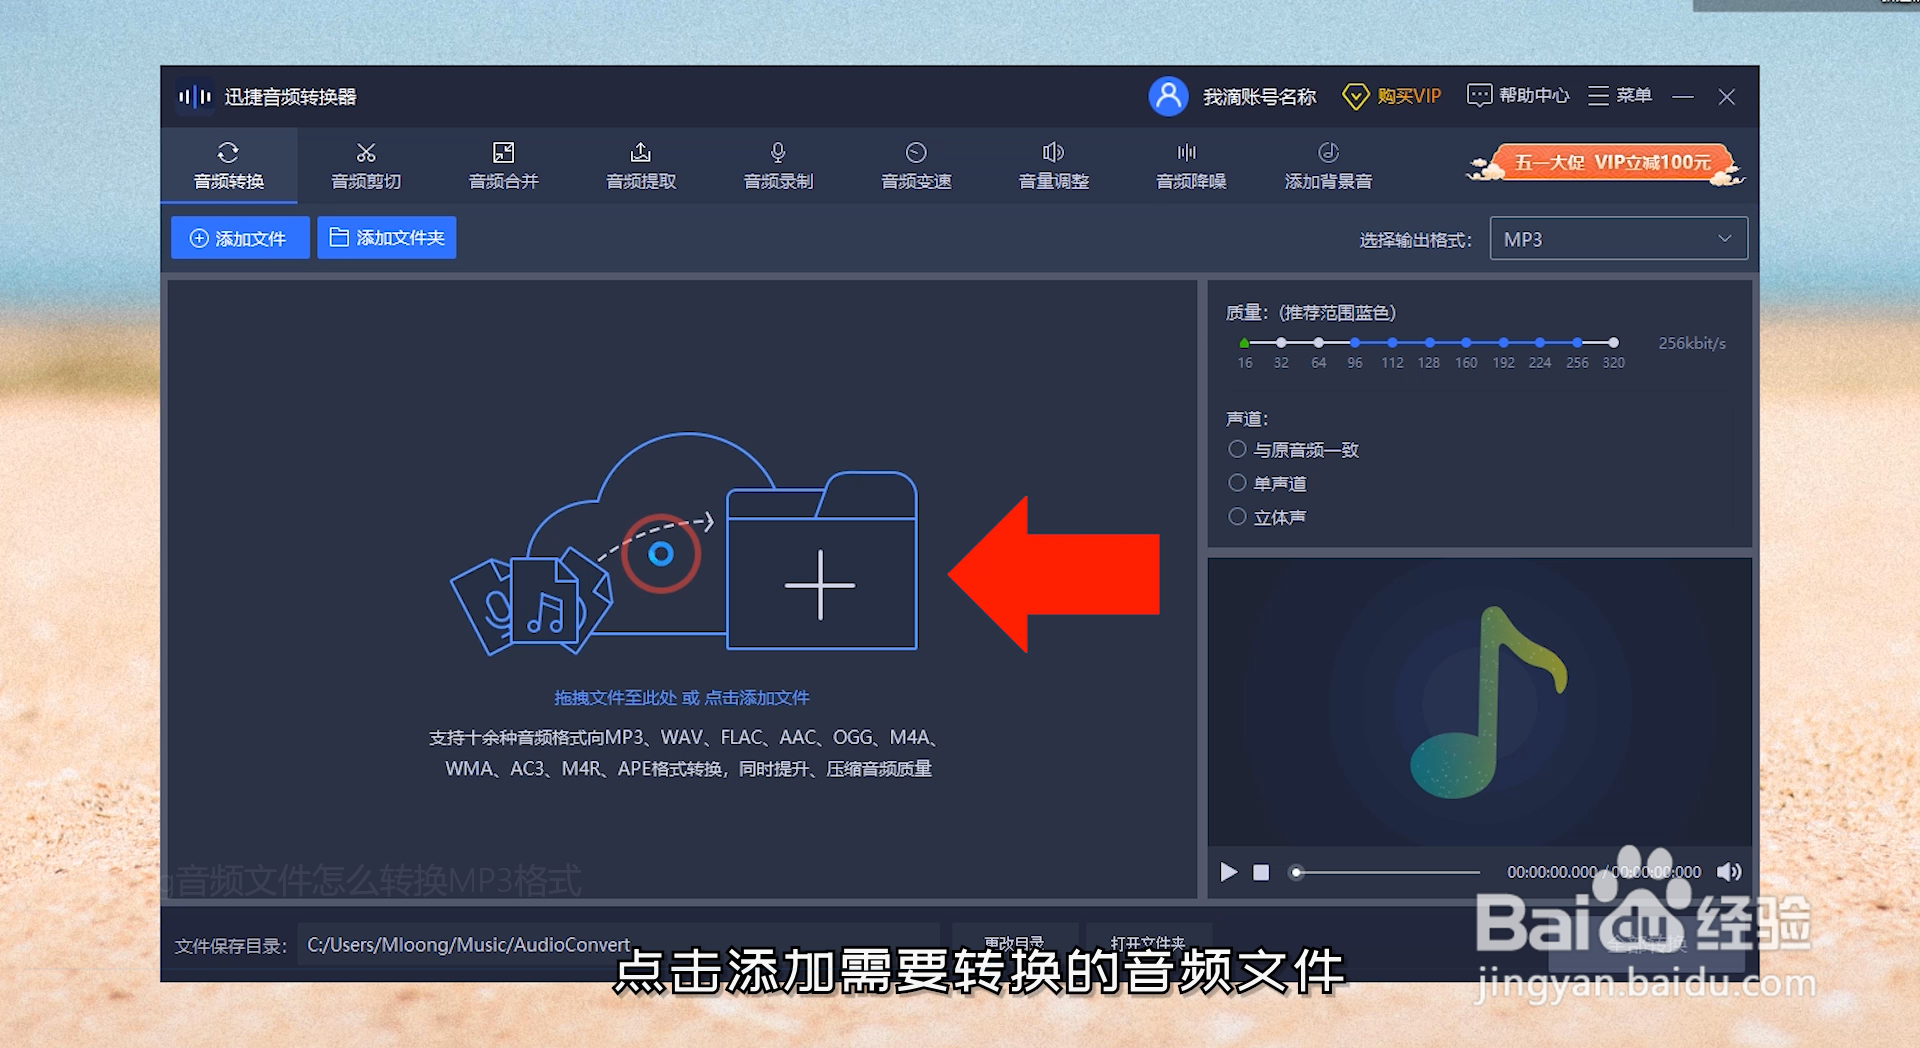Set quality slider to 16 kbit/s

pyautogui.click(x=1244, y=343)
